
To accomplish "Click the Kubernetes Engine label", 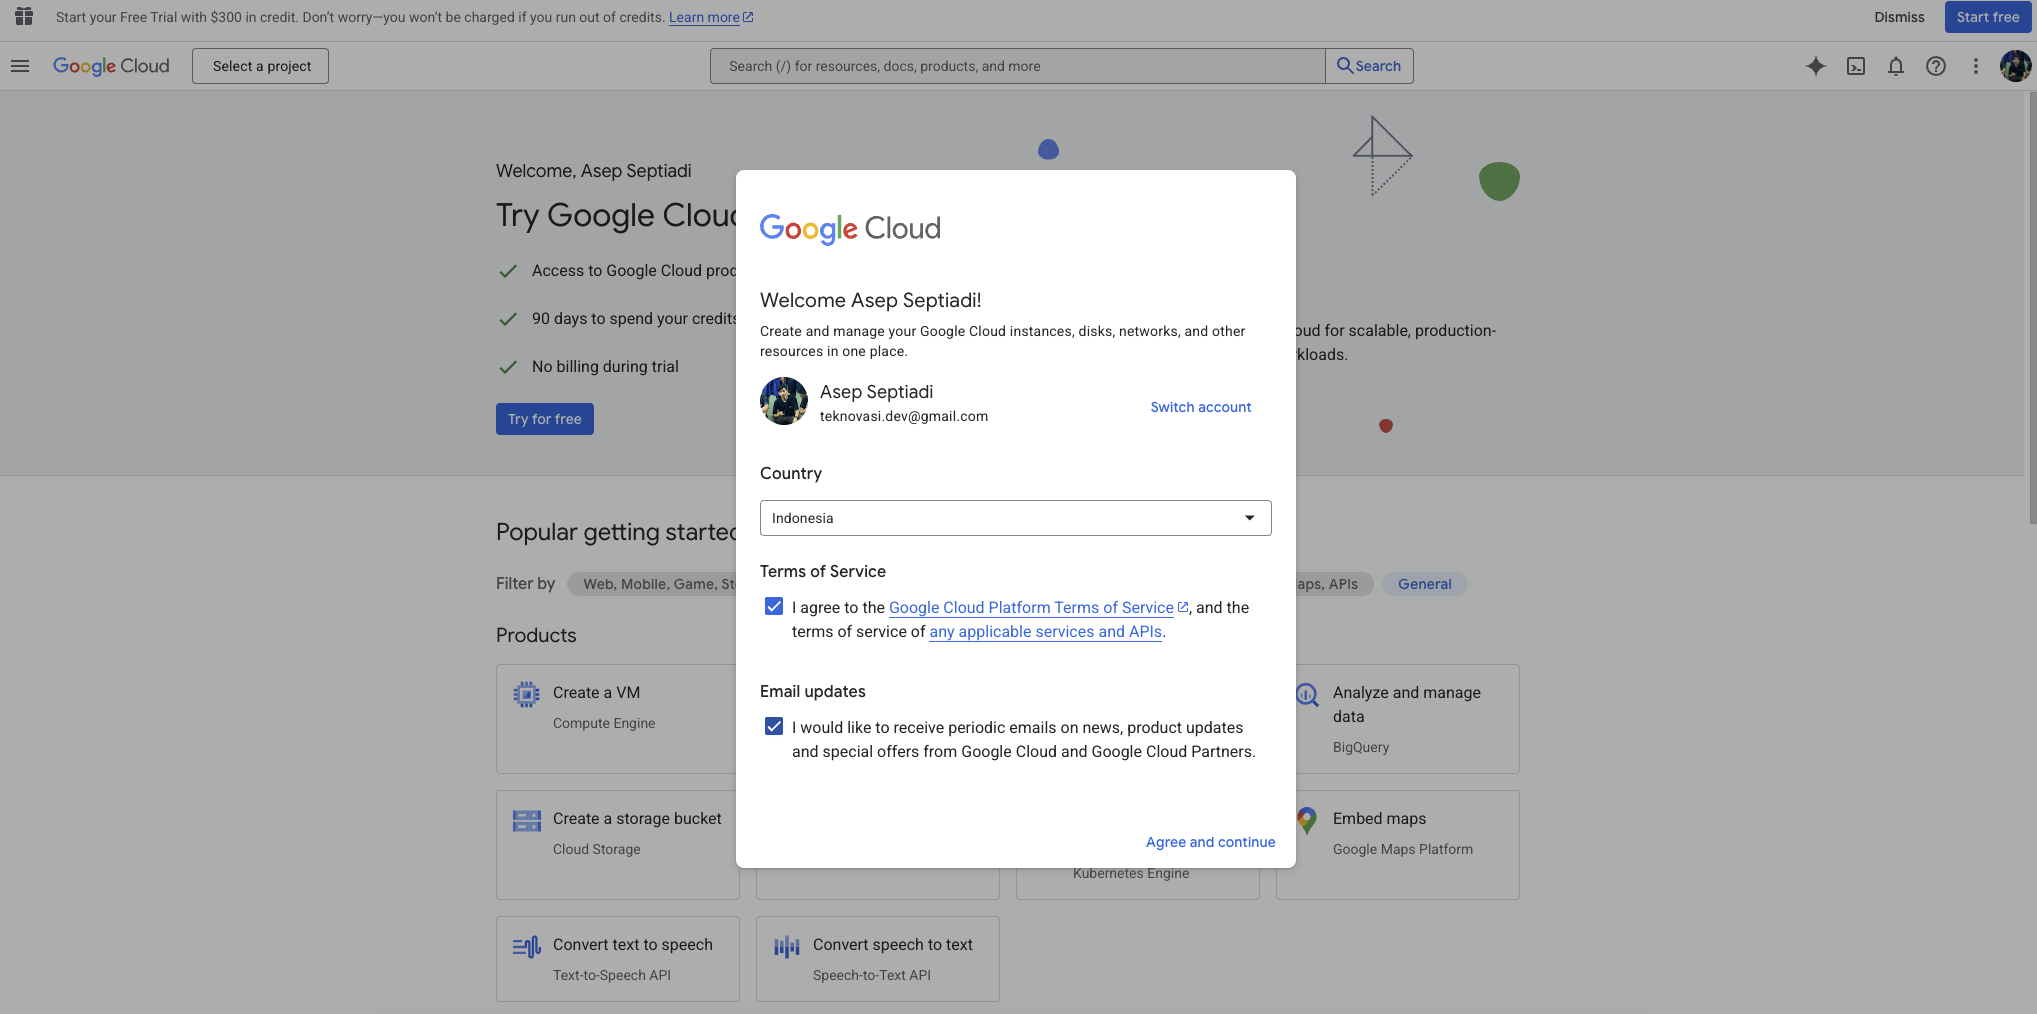I will click(x=1131, y=874).
